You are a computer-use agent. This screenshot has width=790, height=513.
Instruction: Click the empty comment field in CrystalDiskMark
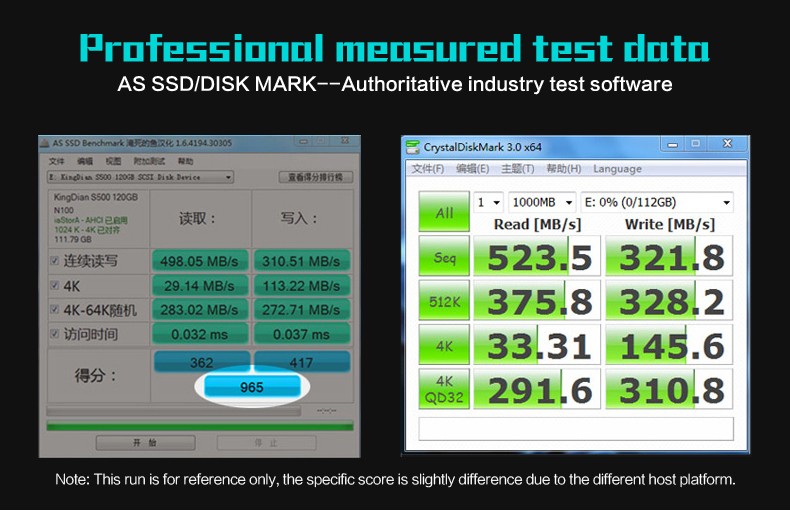tap(576, 429)
